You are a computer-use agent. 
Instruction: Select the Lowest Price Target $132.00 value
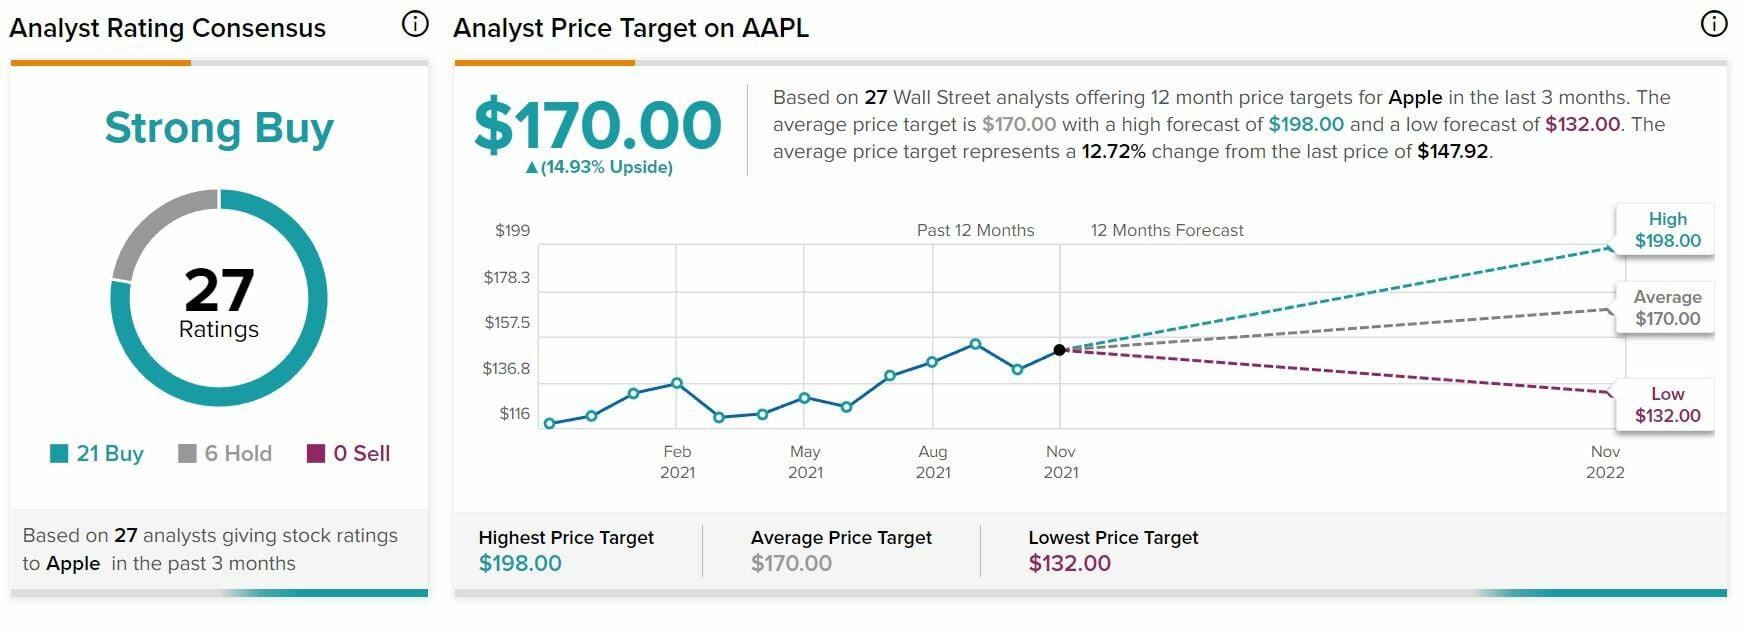(x=1069, y=564)
